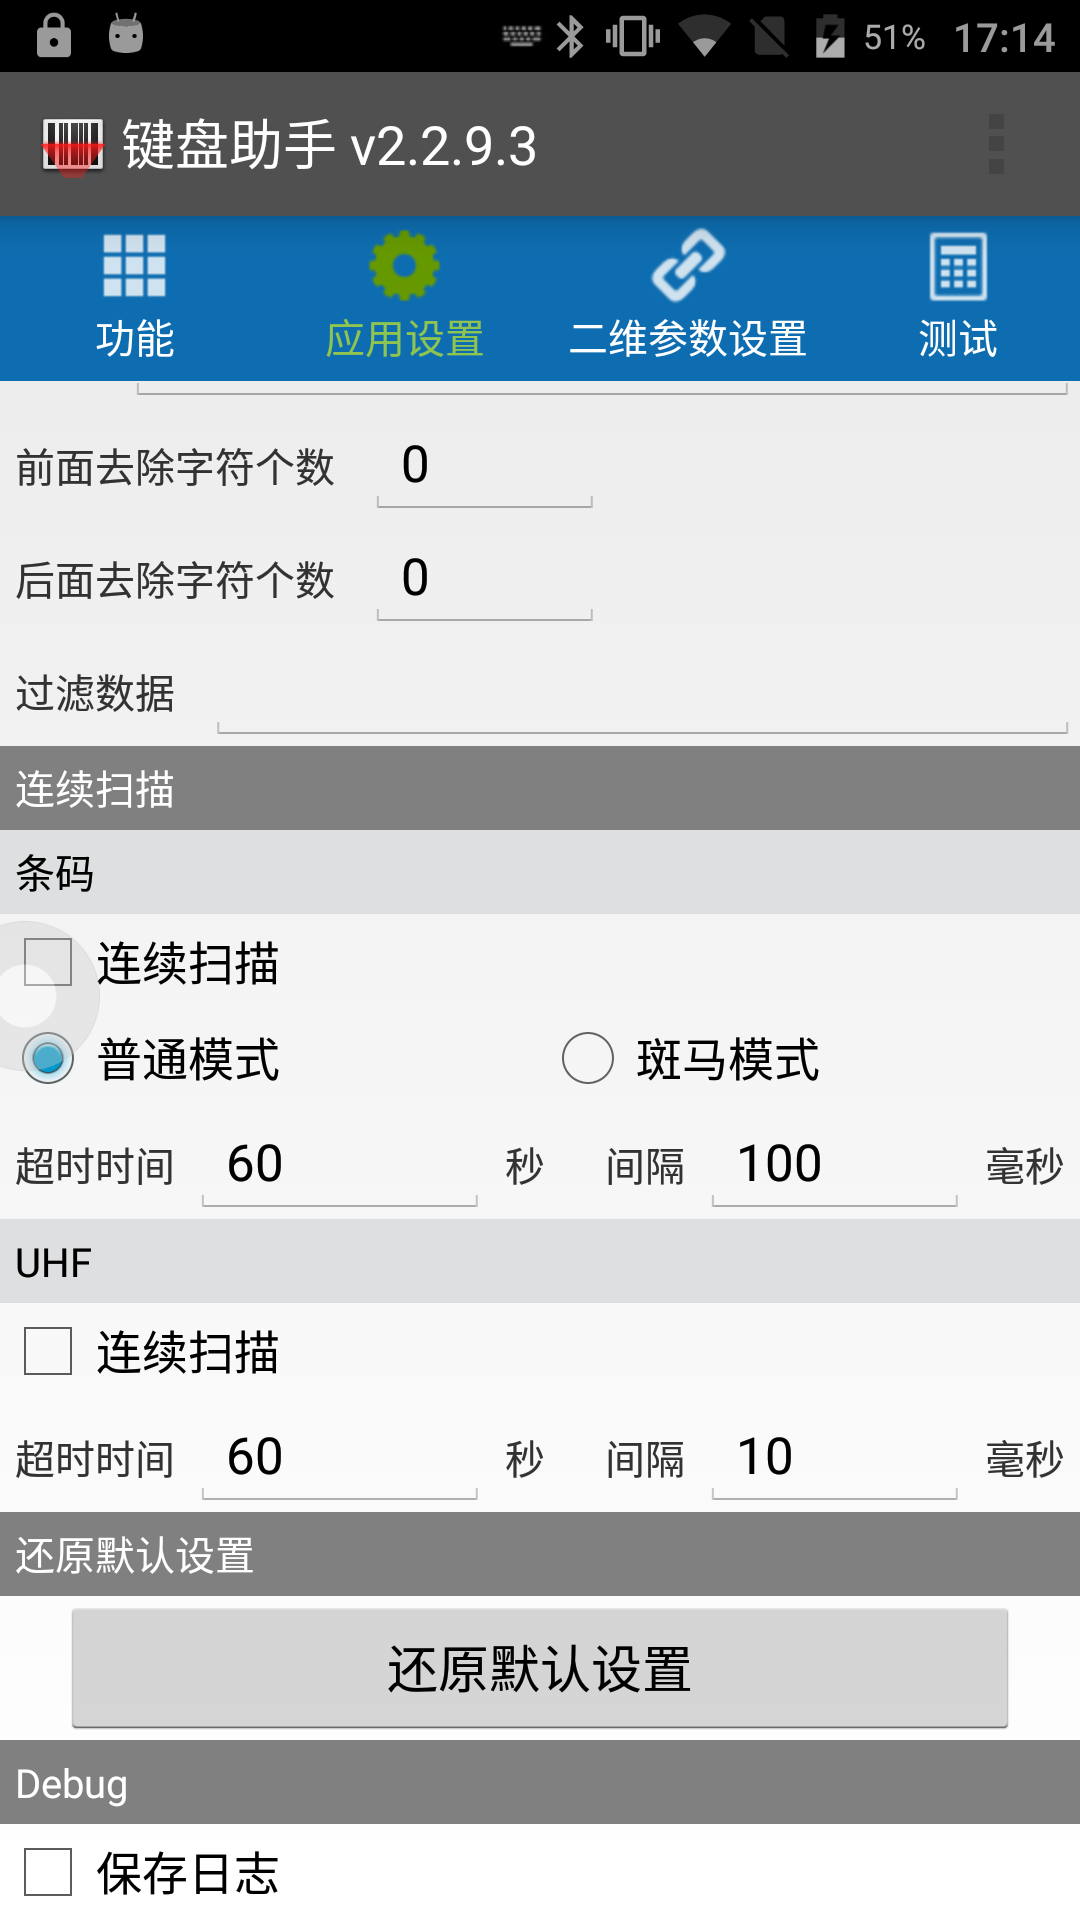
Task: Tap the 过滤数据 input field
Action: [x=642, y=697]
